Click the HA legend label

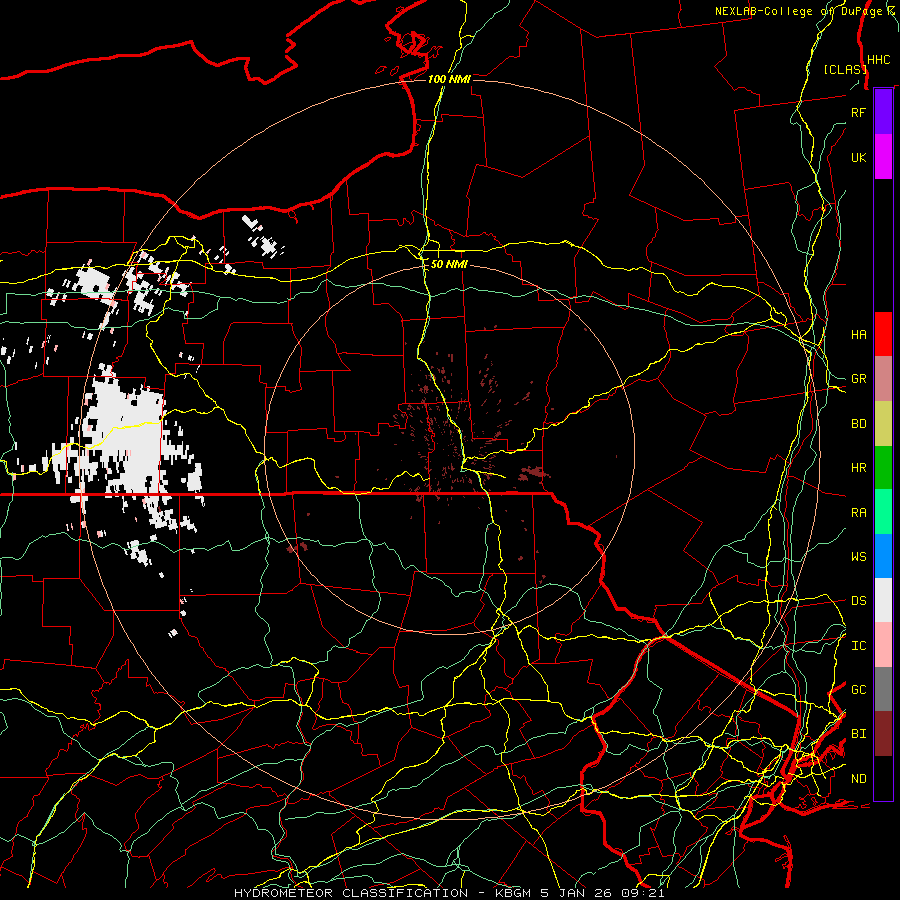click(x=858, y=334)
